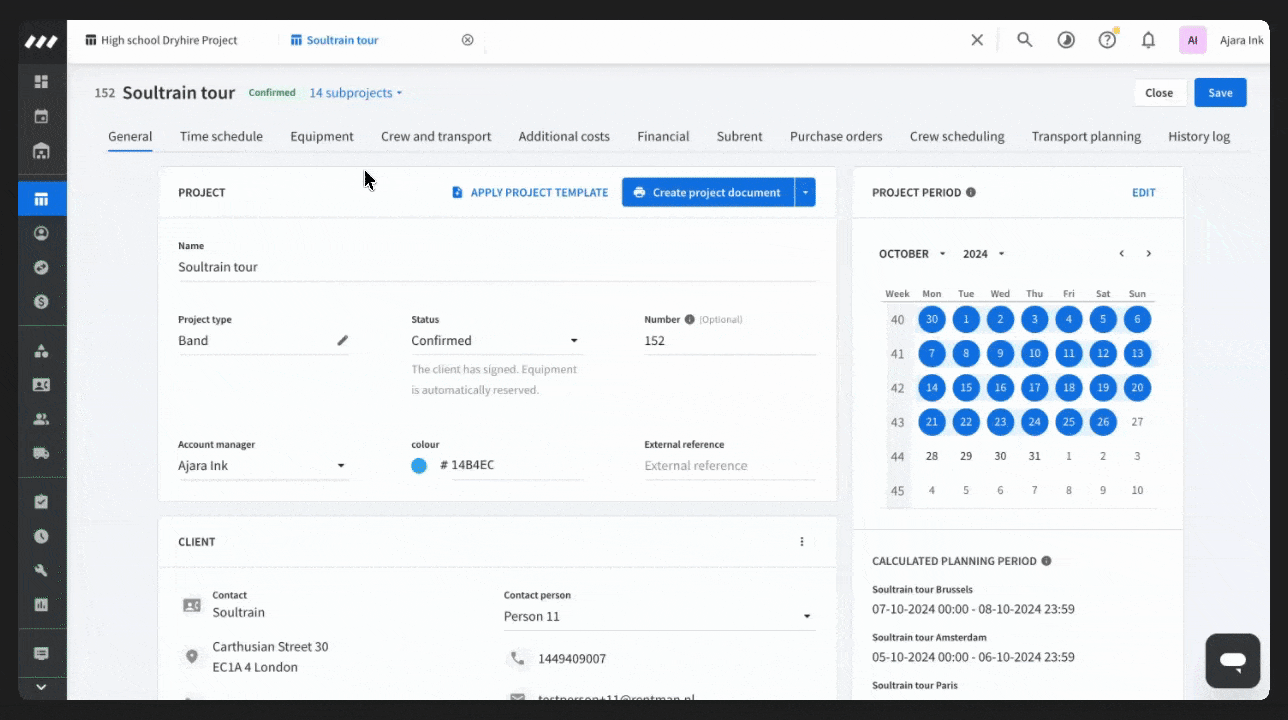
Task: Click the pencil icon next to Band
Action: pyautogui.click(x=342, y=340)
